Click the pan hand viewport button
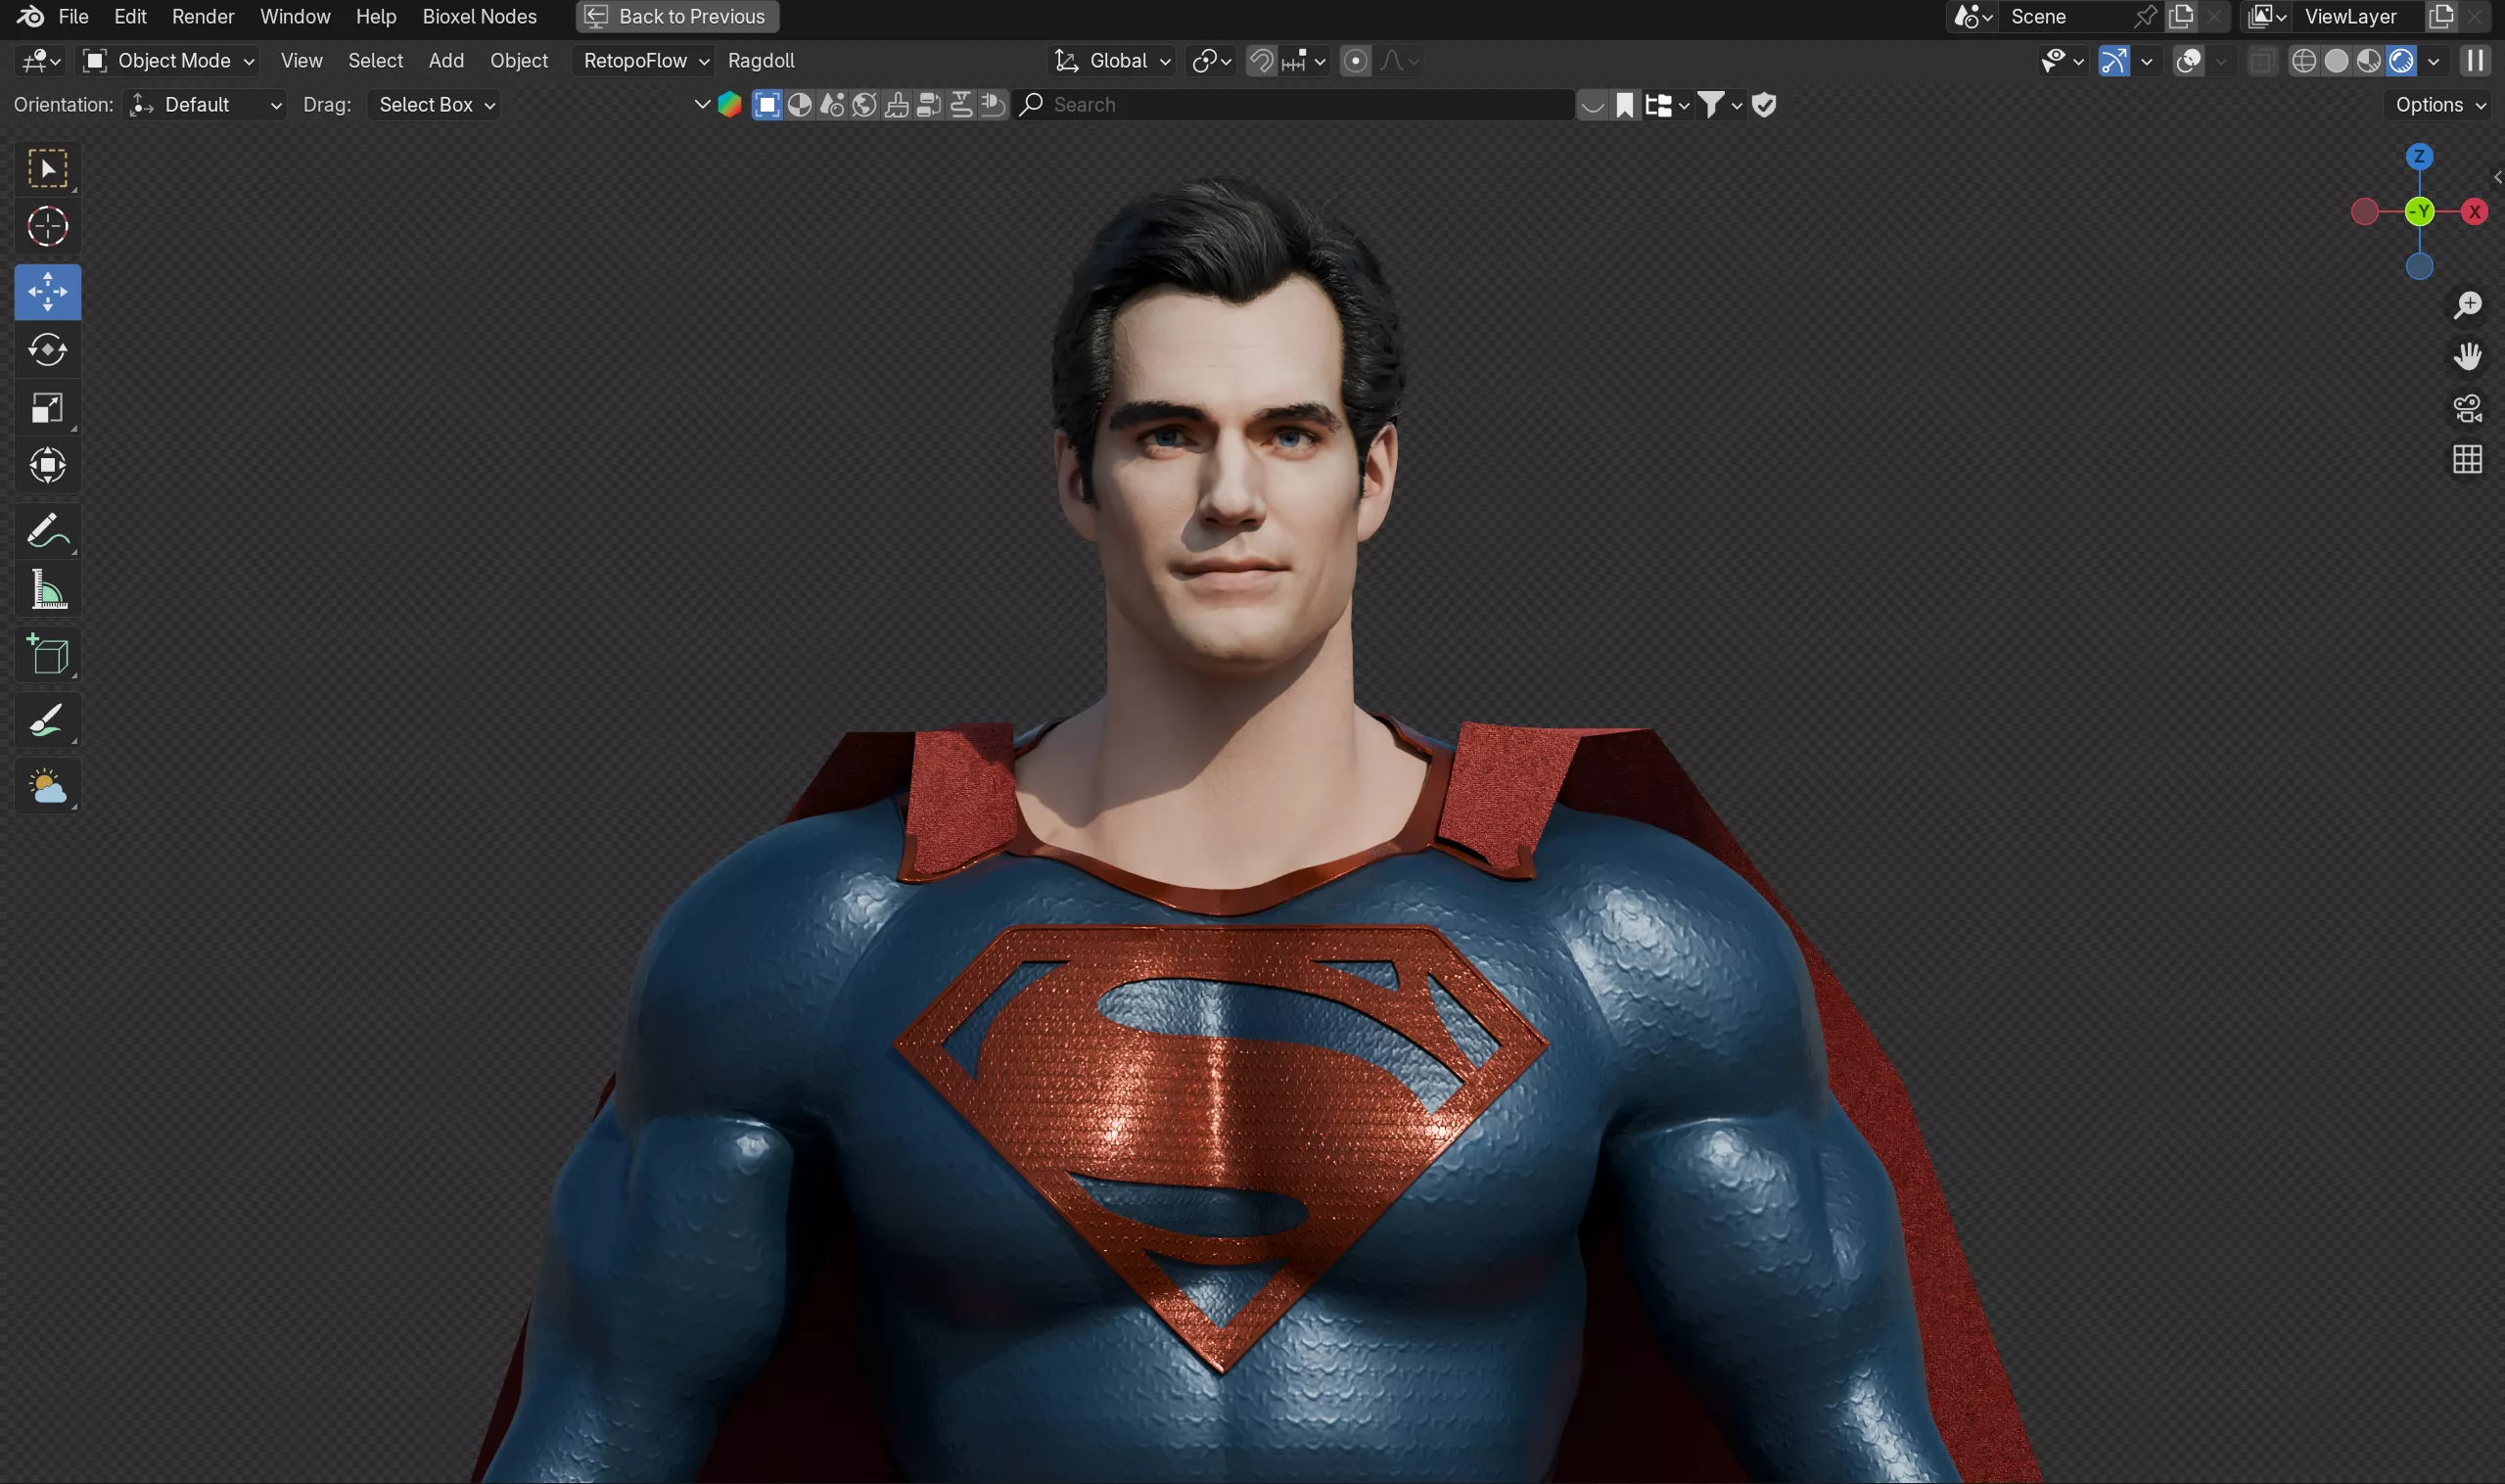 coord(2467,356)
